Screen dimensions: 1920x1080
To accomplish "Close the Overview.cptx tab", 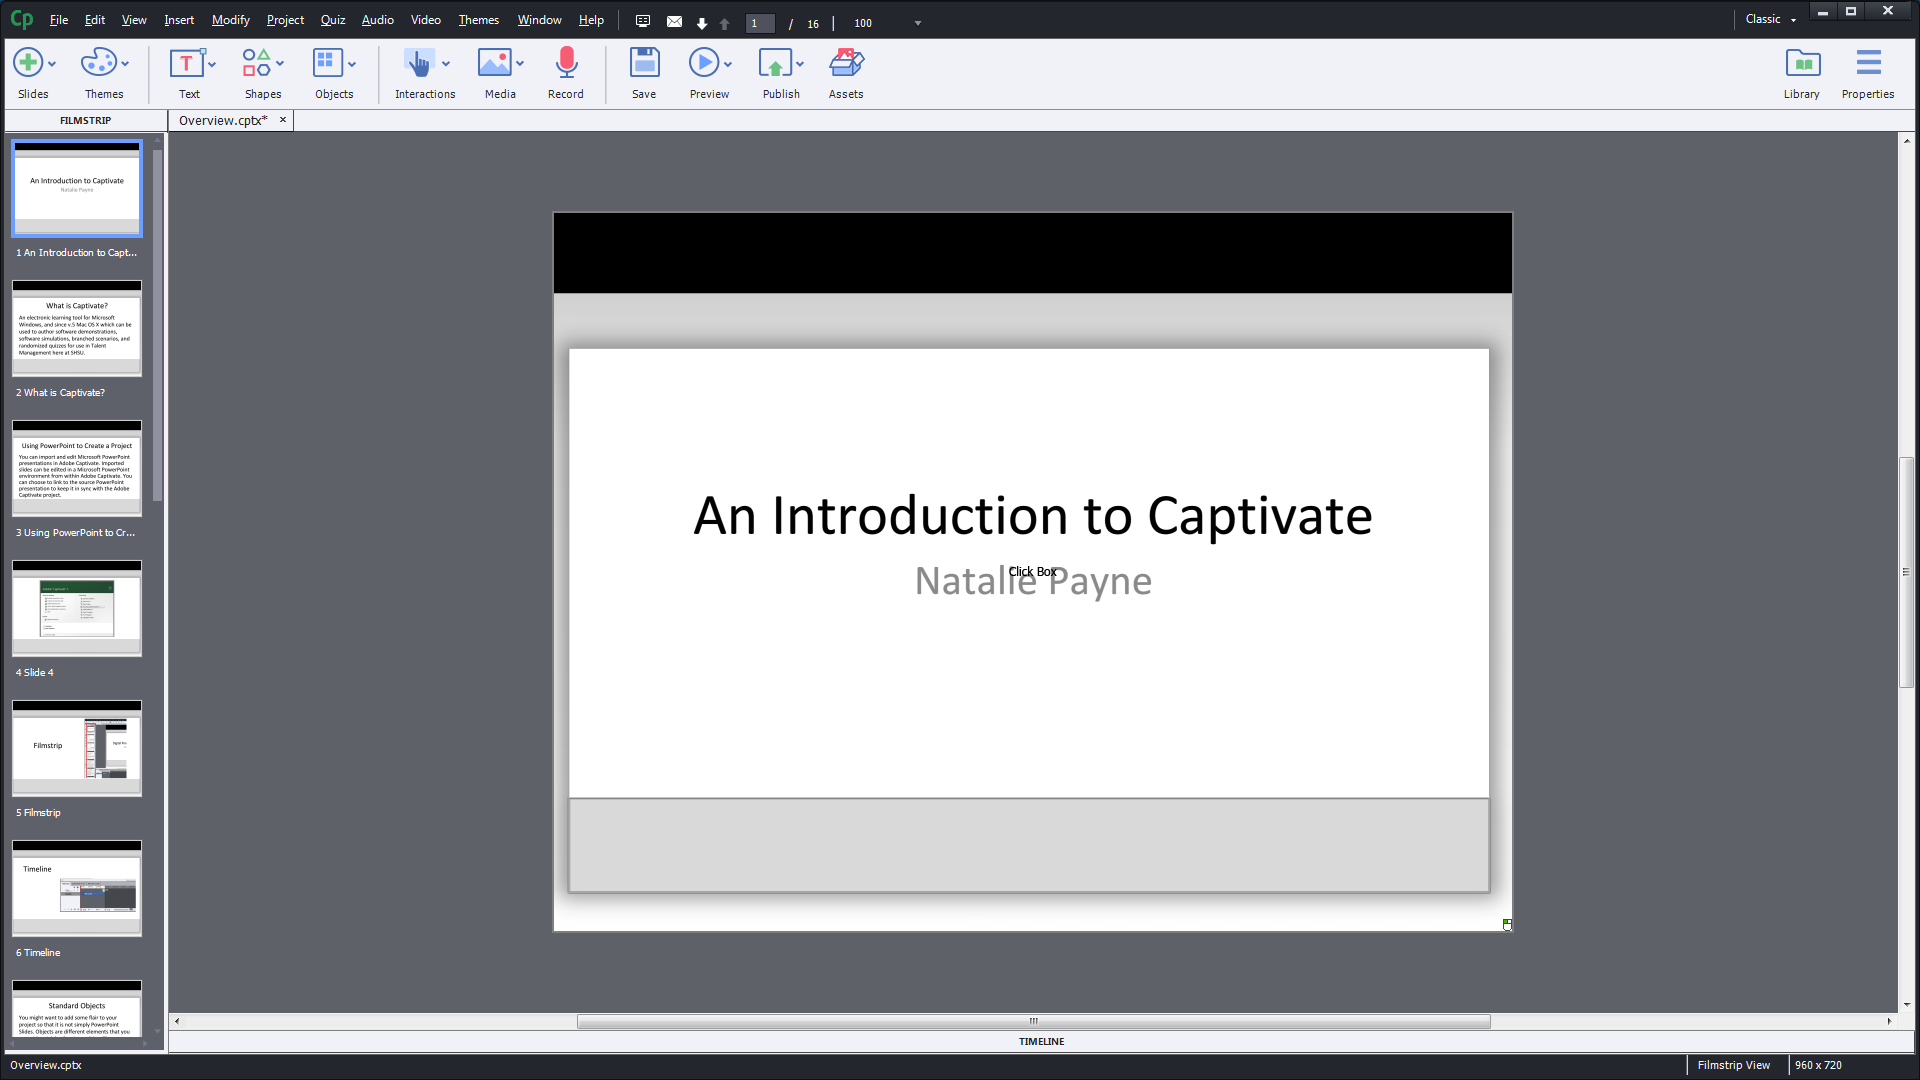I will [x=283, y=120].
